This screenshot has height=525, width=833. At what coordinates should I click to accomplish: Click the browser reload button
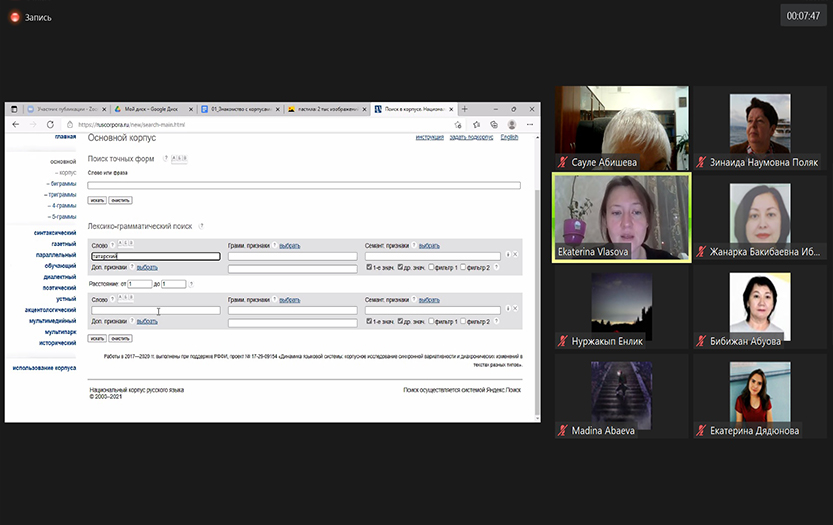click(x=51, y=124)
